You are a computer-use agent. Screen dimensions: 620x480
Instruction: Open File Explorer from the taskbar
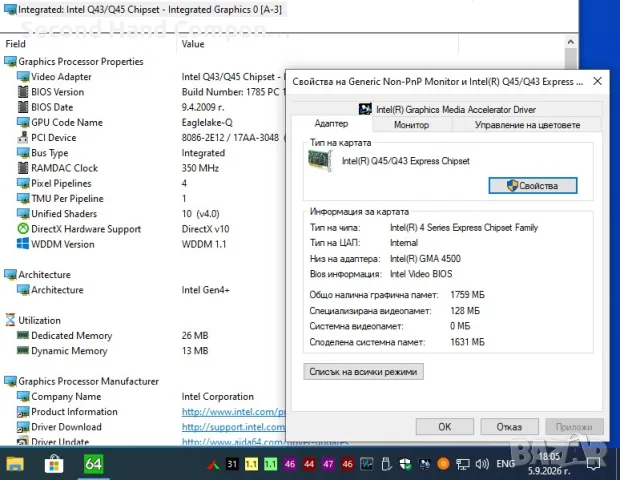15,464
